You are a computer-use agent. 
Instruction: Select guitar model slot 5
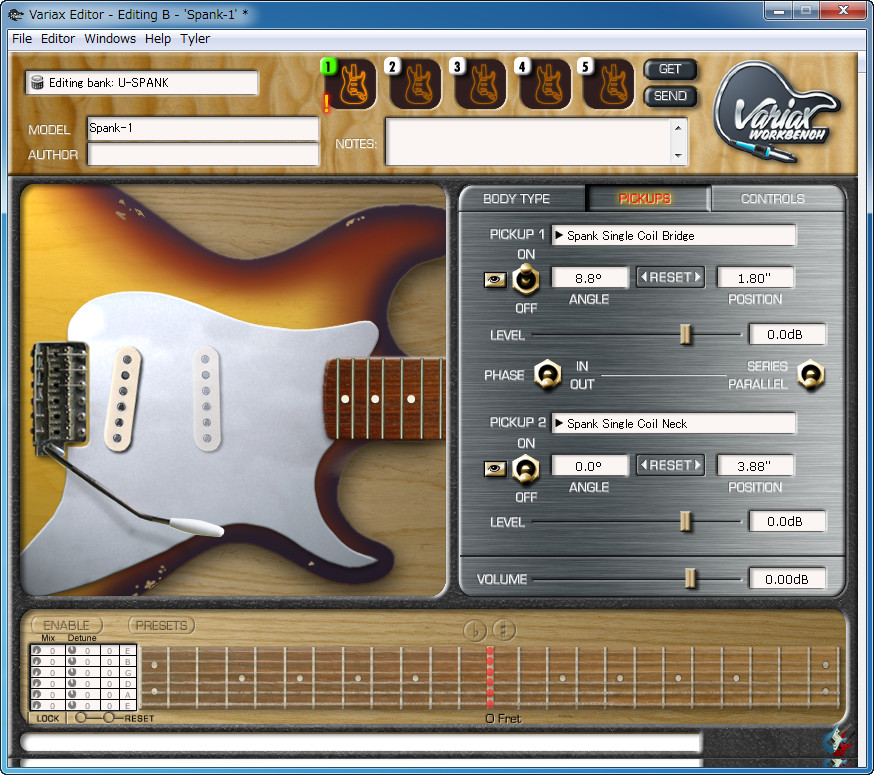[609, 84]
